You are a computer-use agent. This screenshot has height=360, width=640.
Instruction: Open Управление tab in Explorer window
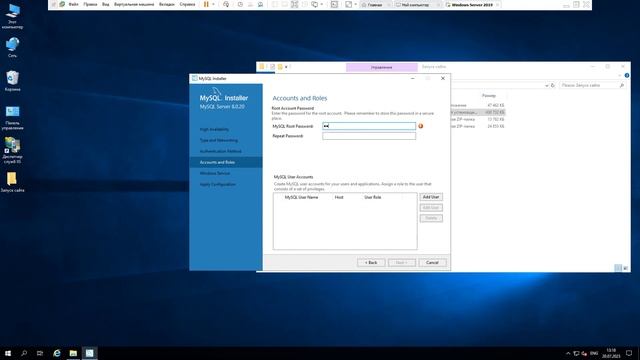coord(382,67)
